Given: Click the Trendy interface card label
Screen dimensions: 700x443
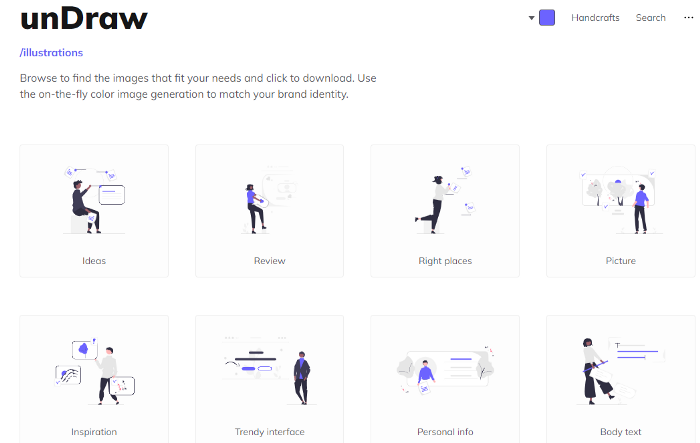Looking at the screenshot, I should [270, 432].
